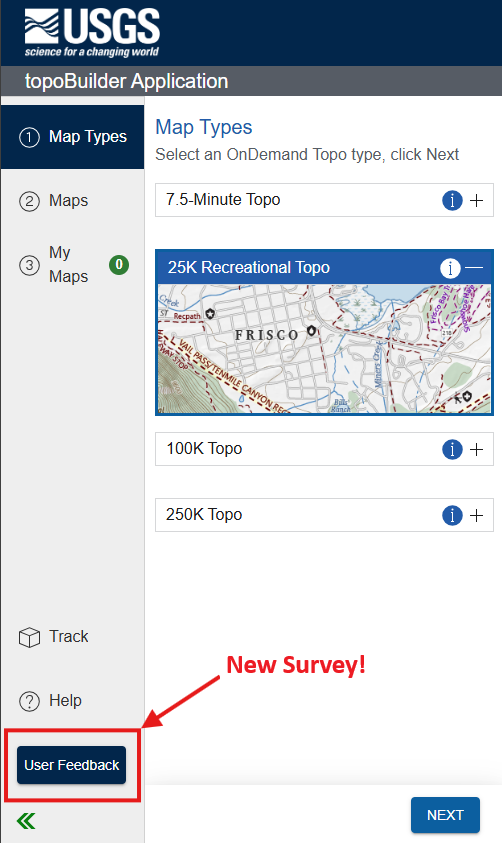Expand the 250K Topo option
This screenshot has width=502, height=843.
(x=476, y=516)
